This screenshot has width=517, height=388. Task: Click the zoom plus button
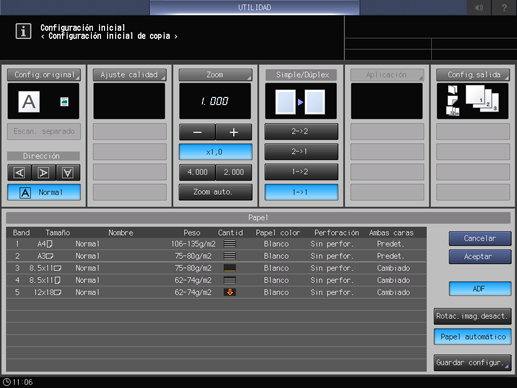tap(234, 132)
